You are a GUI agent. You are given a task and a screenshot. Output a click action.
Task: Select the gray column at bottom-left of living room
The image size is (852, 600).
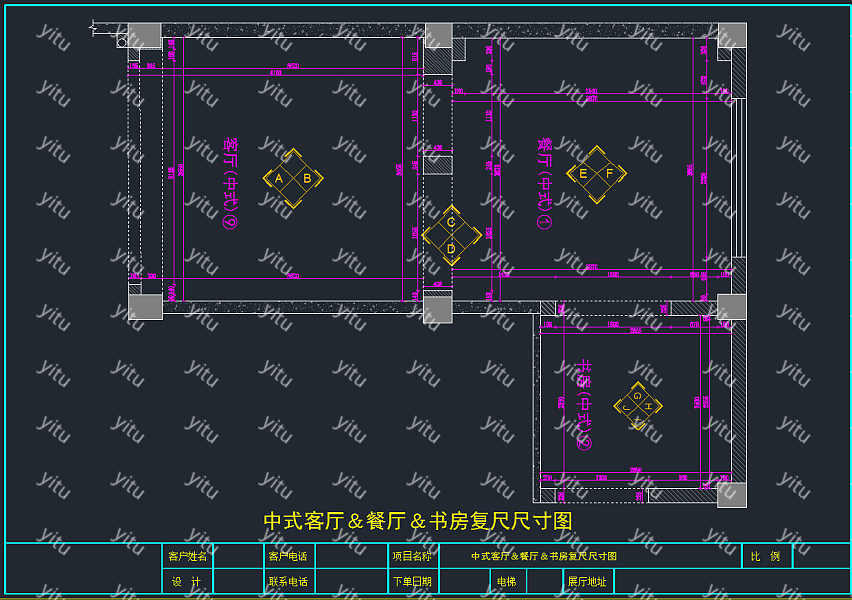145,306
